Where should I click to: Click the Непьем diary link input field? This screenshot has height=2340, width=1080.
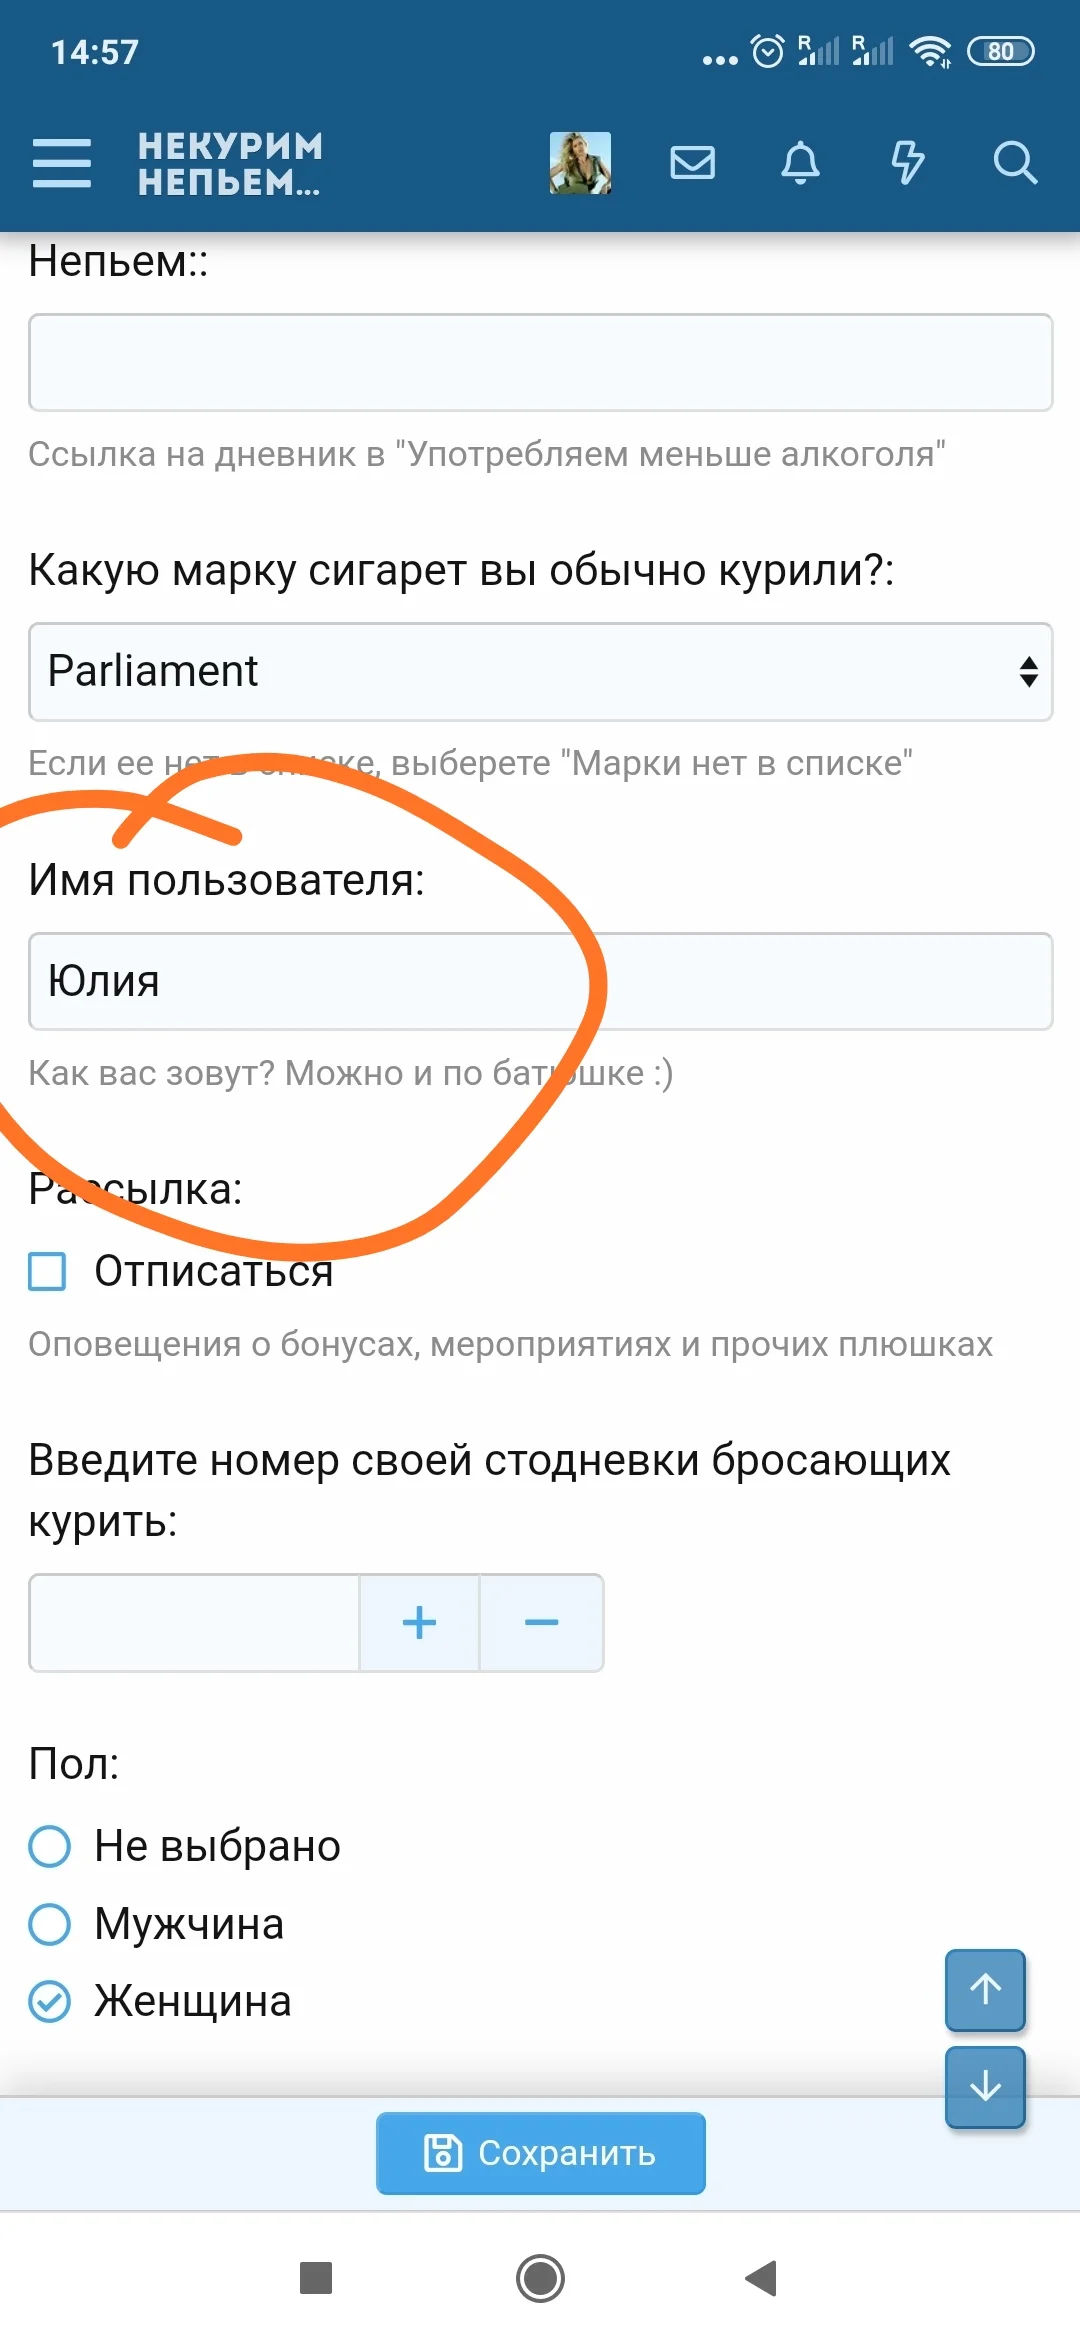coord(540,362)
